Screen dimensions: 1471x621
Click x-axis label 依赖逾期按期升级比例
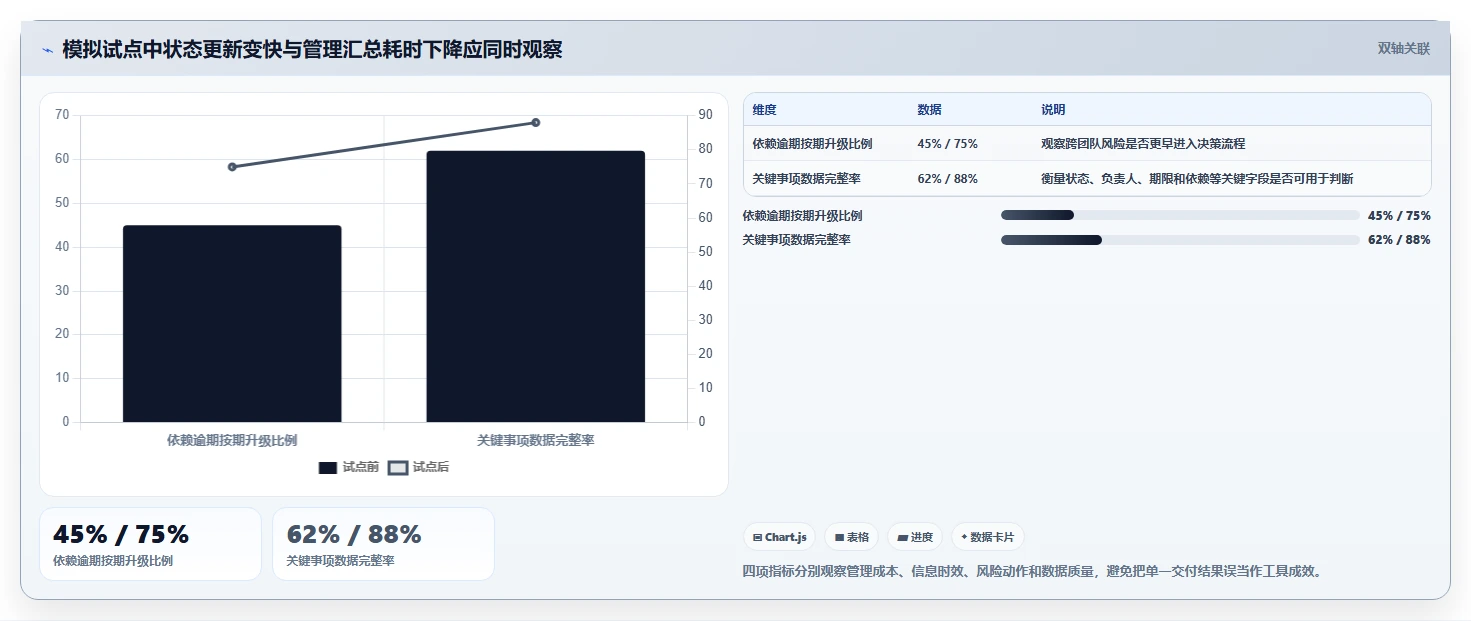(x=232, y=440)
